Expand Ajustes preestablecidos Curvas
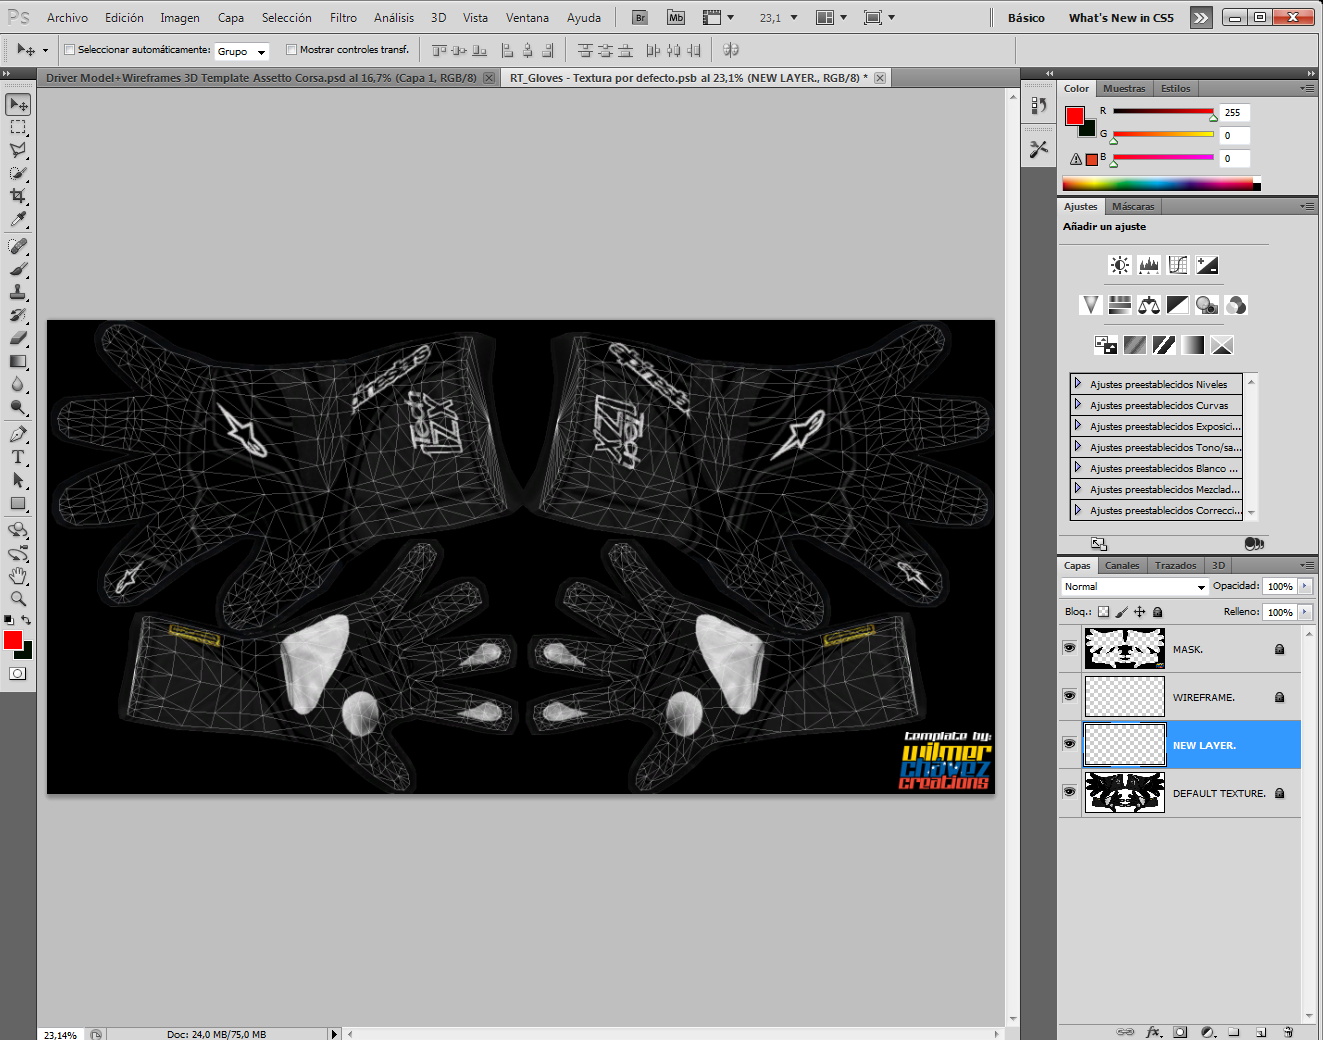Image resolution: width=1323 pixels, height=1040 pixels. click(1078, 405)
